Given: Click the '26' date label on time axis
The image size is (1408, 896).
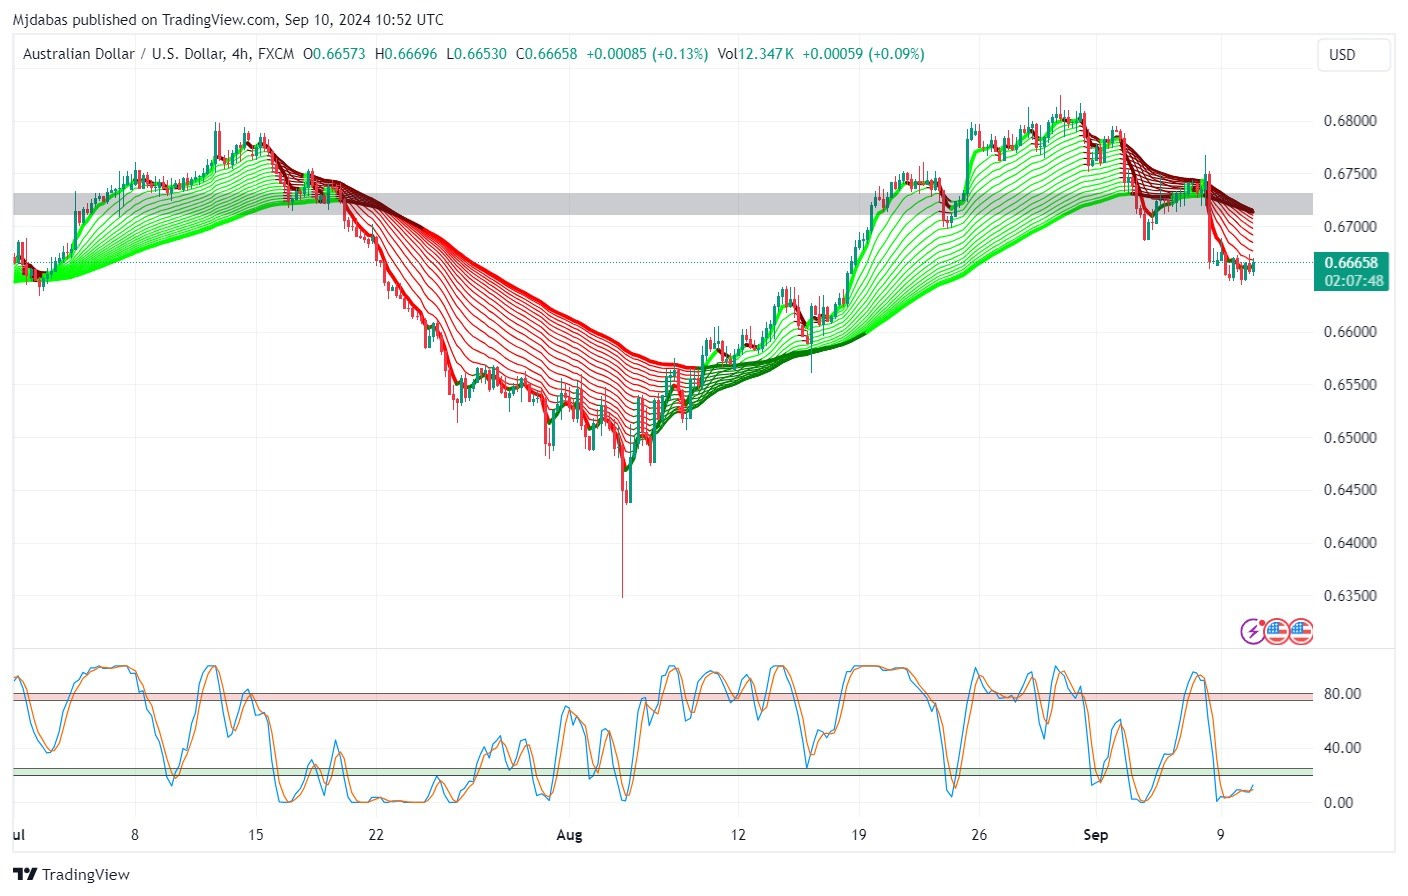Looking at the screenshot, I should (x=979, y=835).
